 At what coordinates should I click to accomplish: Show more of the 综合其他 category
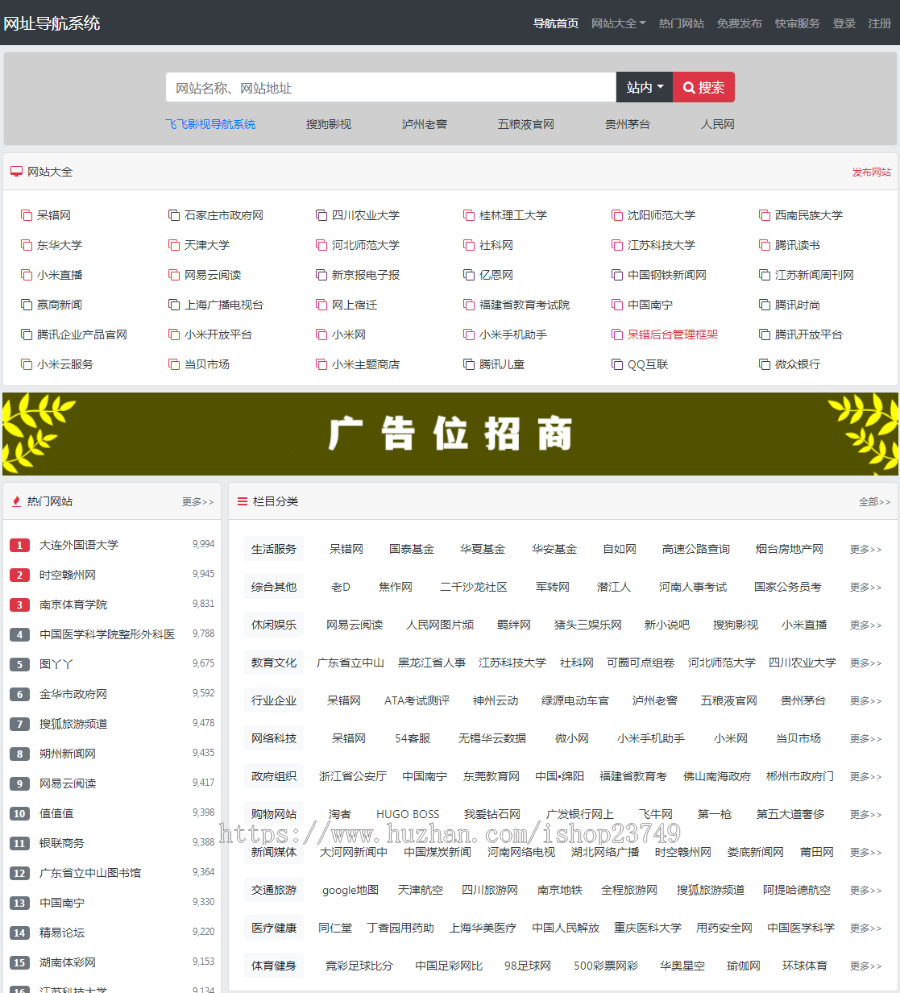click(866, 587)
